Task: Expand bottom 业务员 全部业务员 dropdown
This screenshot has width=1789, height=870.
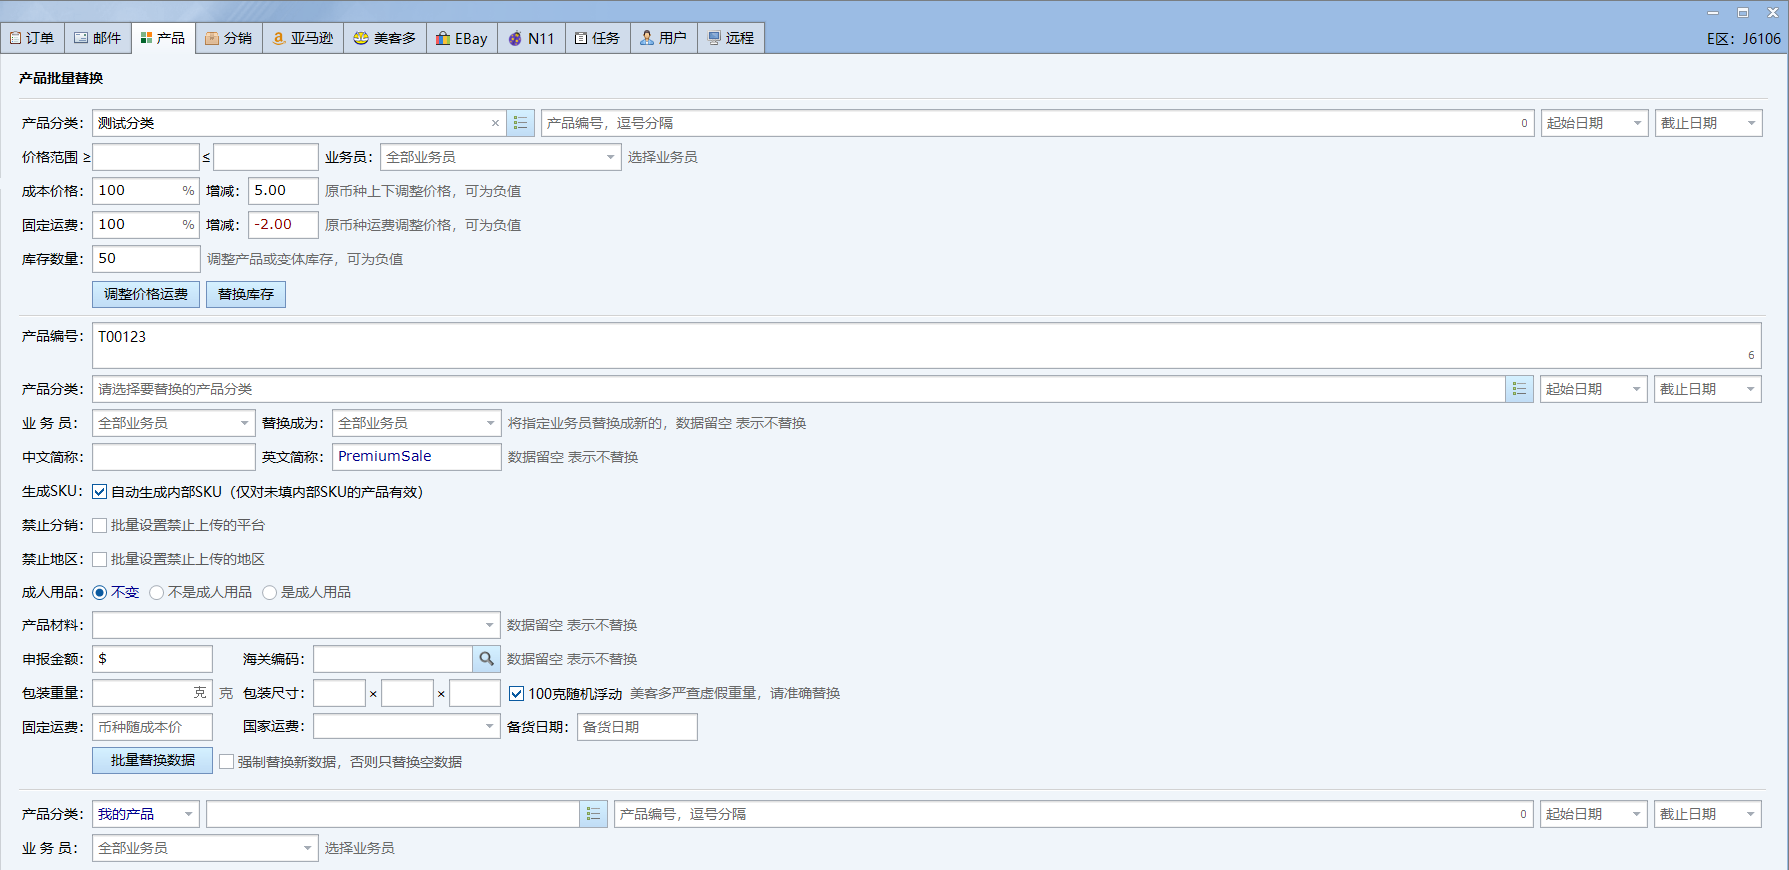Action: 205,848
